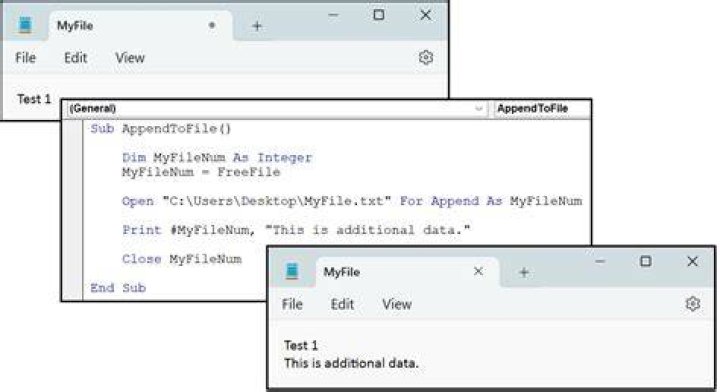Maximize the top Notepad window
The image size is (720, 392).
click(x=379, y=15)
